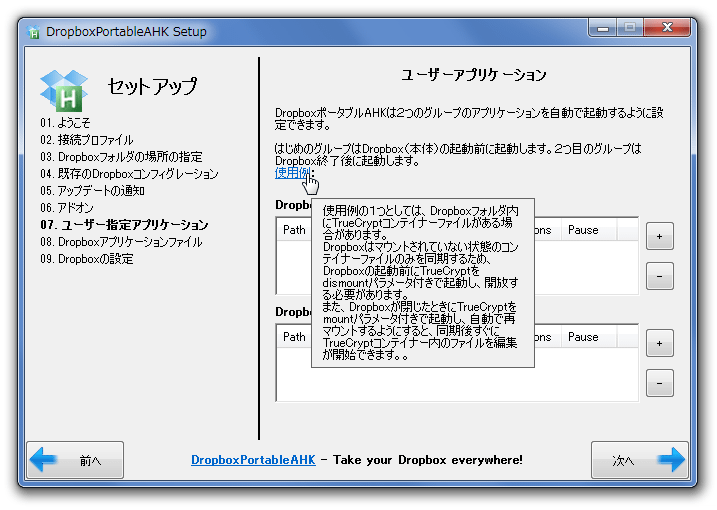Remove application from upper list with minus button
Screen dimensions: 717x510
coord(659,276)
